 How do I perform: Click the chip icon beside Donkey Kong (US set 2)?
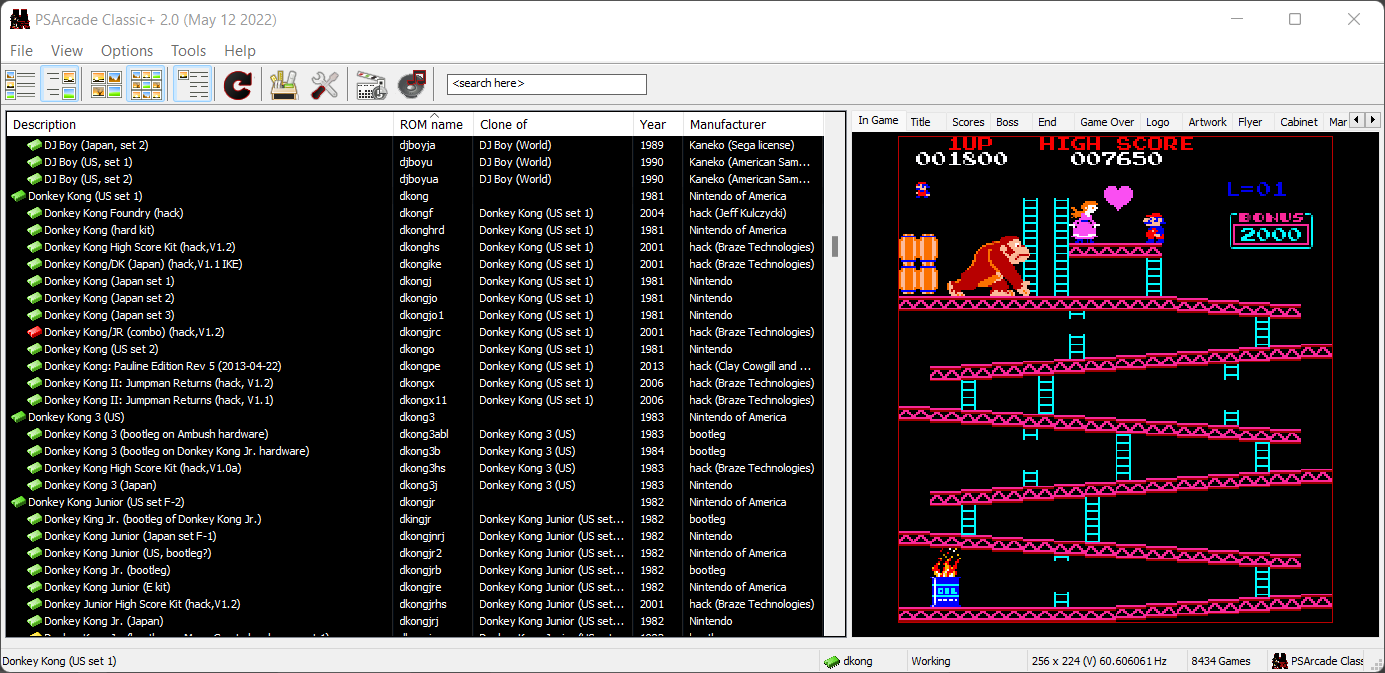coord(34,349)
